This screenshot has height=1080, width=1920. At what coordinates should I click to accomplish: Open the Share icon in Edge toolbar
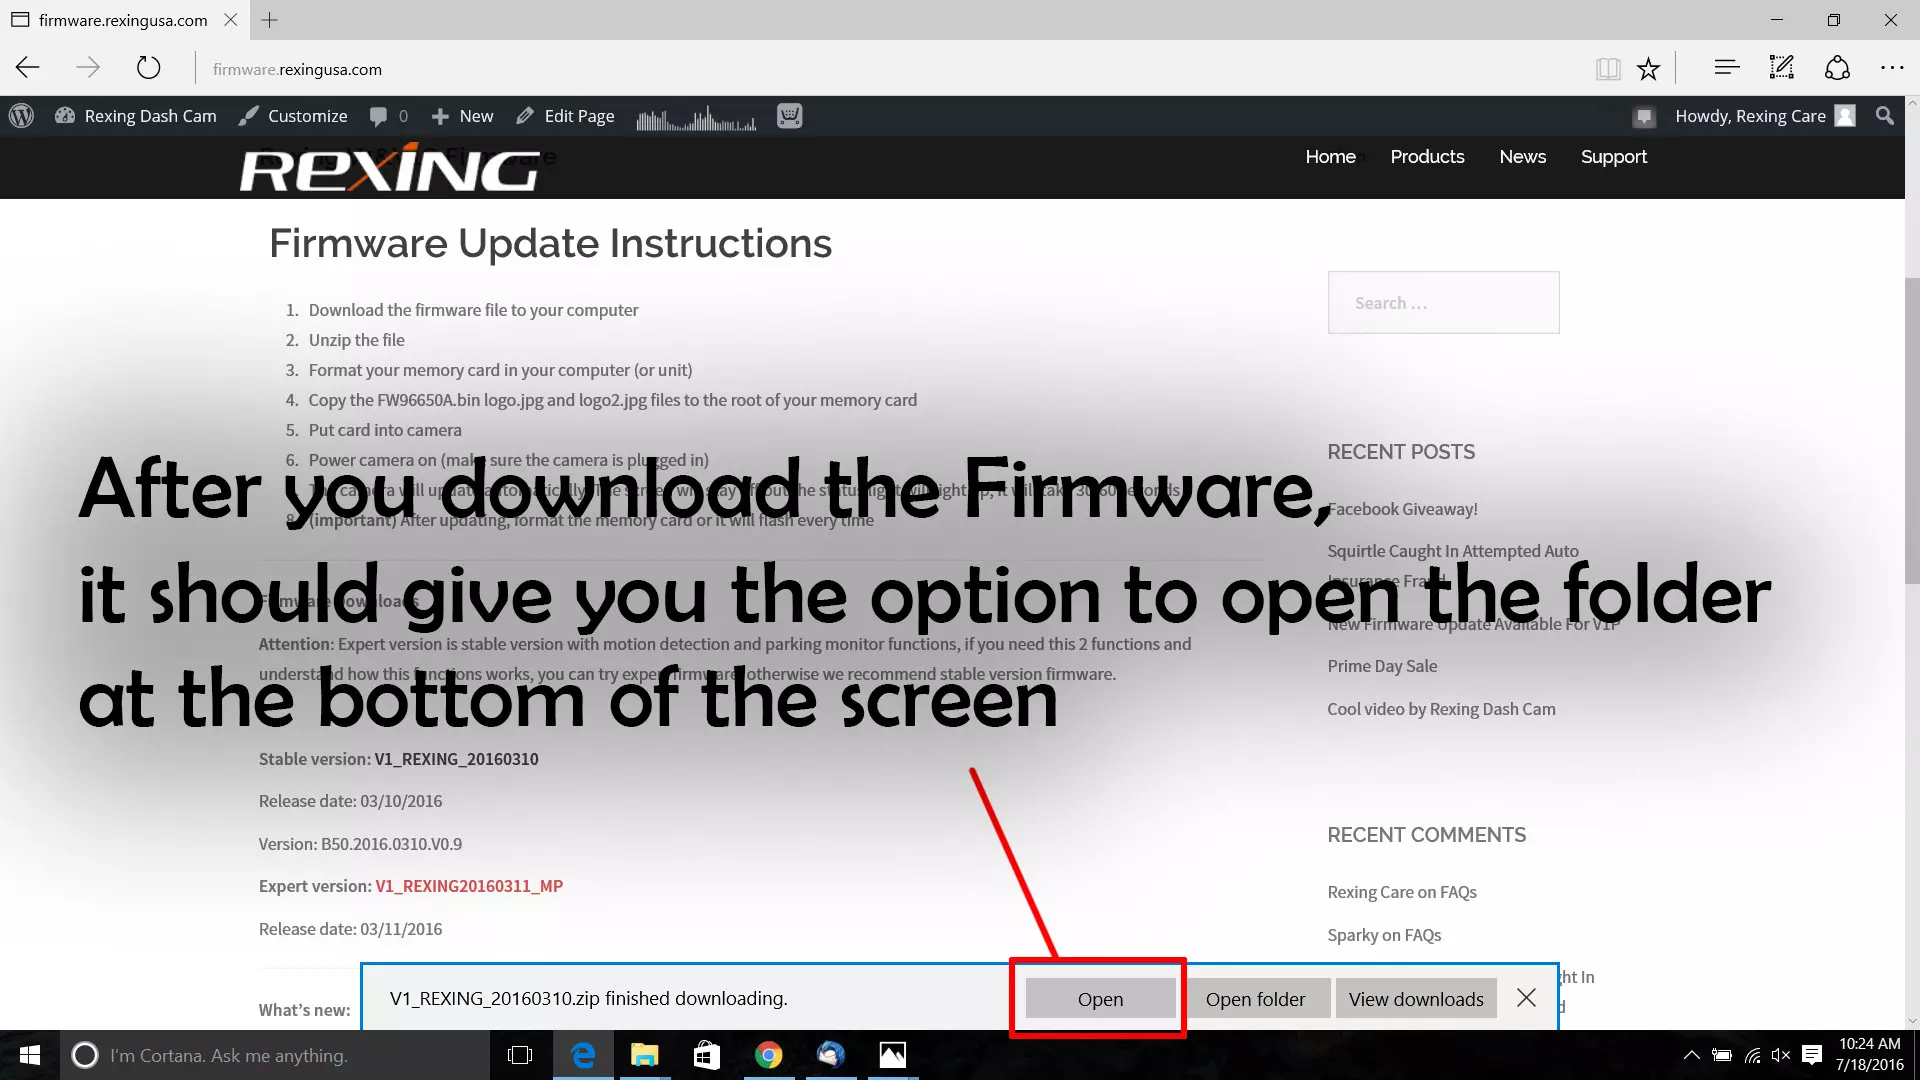click(1837, 68)
